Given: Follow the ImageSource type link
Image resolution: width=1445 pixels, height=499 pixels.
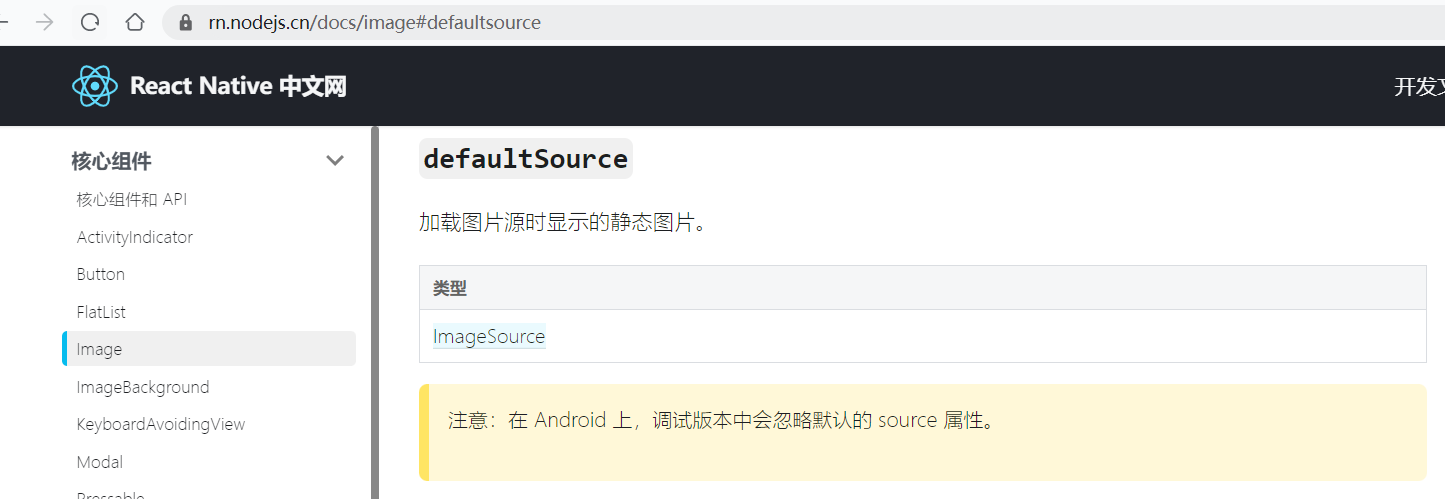Looking at the screenshot, I should (489, 336).
